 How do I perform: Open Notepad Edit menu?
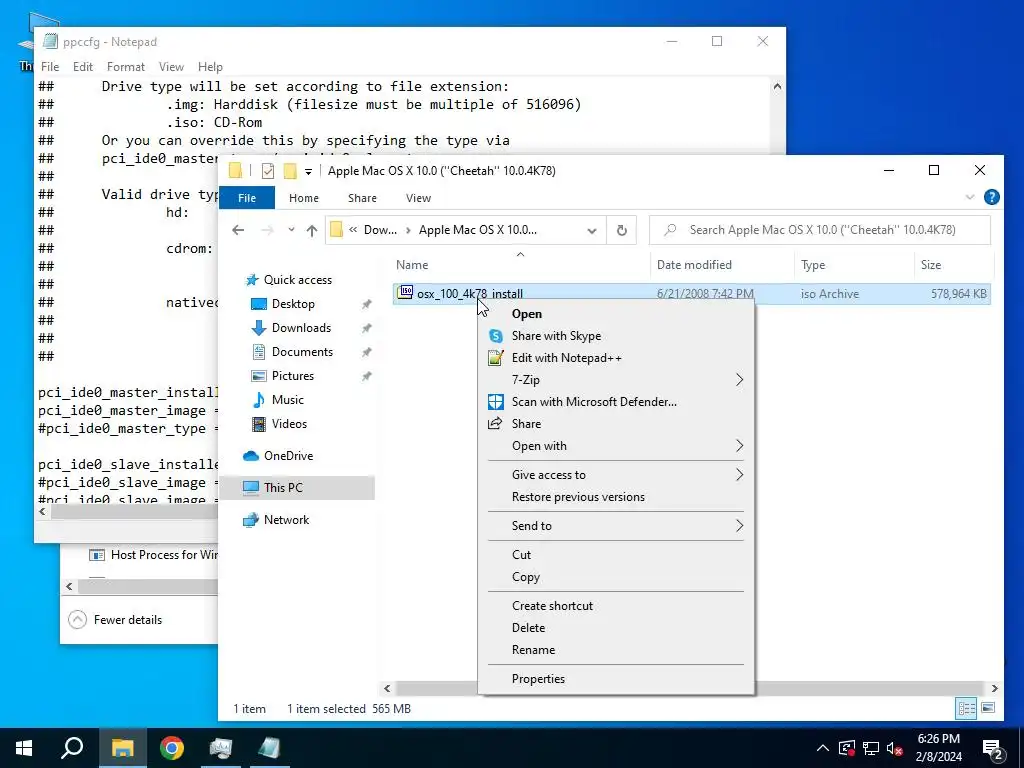click(82, 67)
